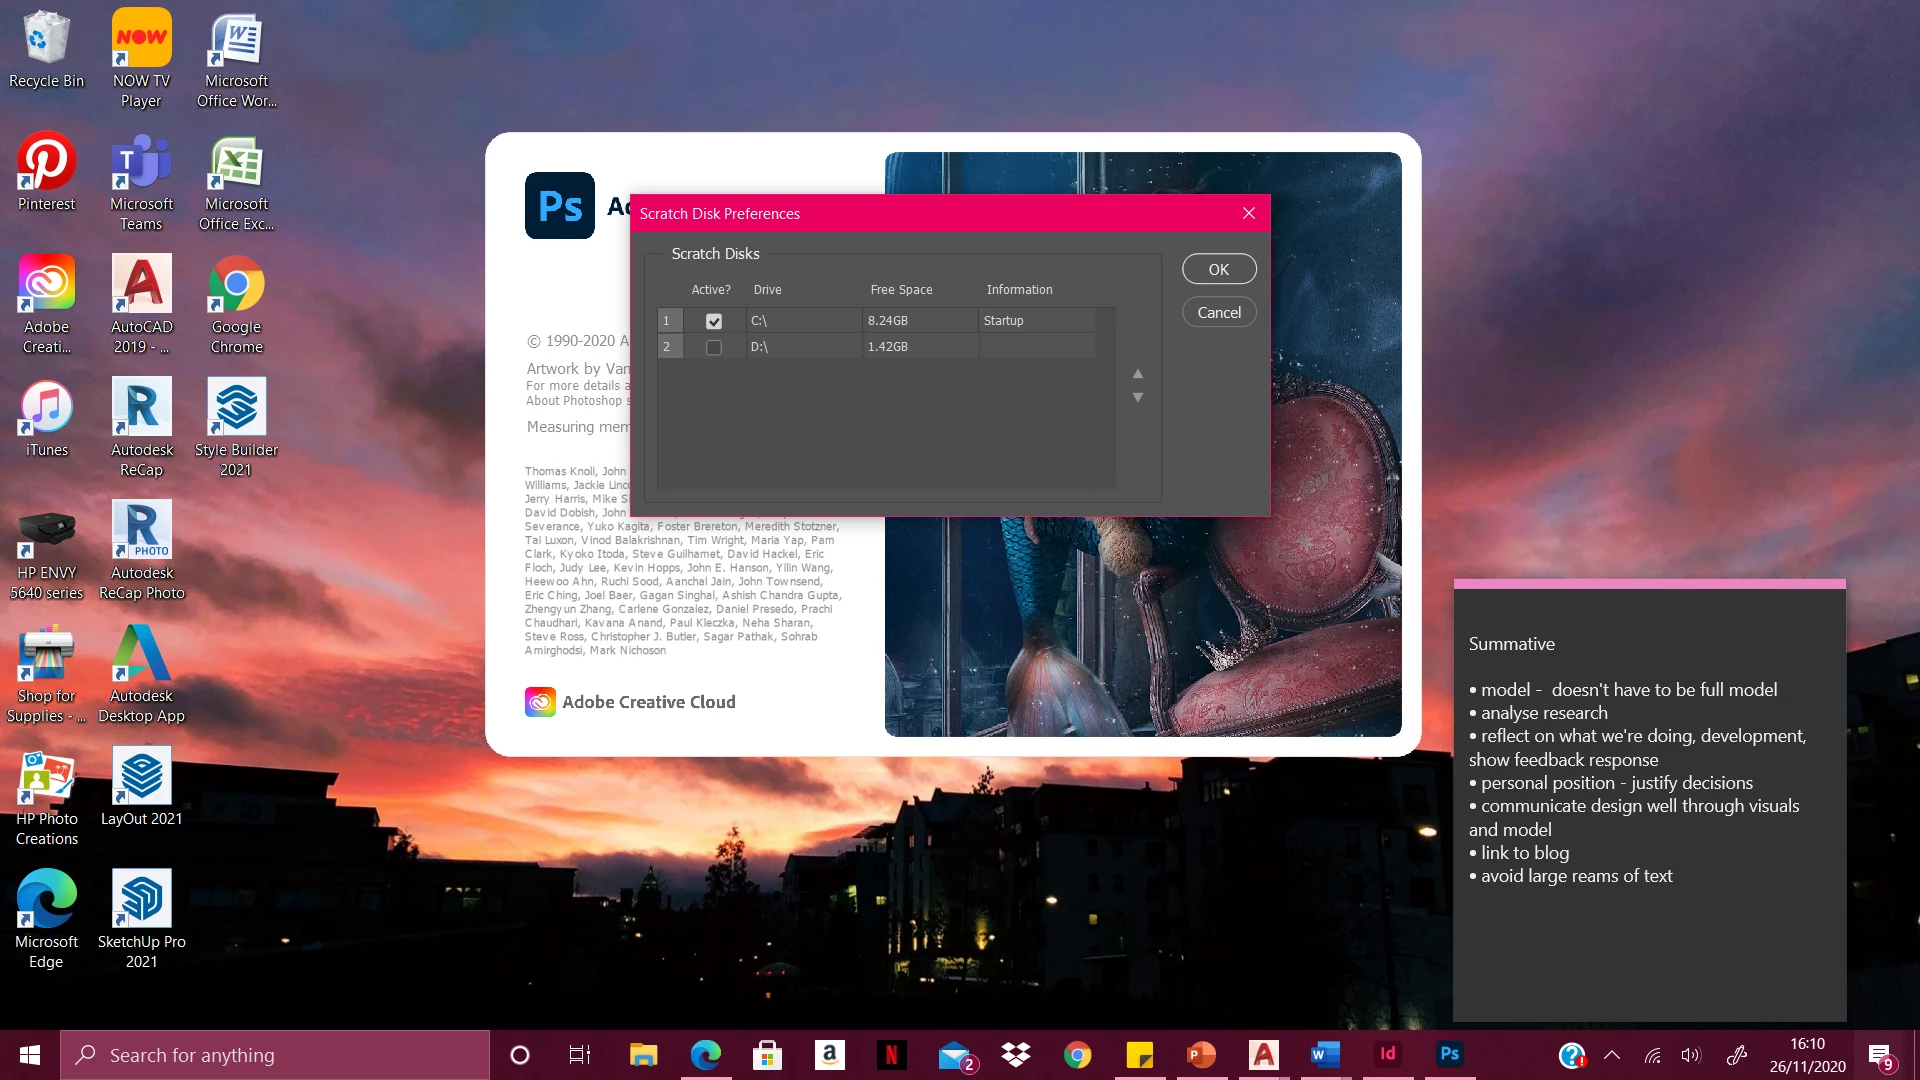Open InDesign from the taskbar
Viewport: 1920px width, 1080px height.
[1387, 1054]
